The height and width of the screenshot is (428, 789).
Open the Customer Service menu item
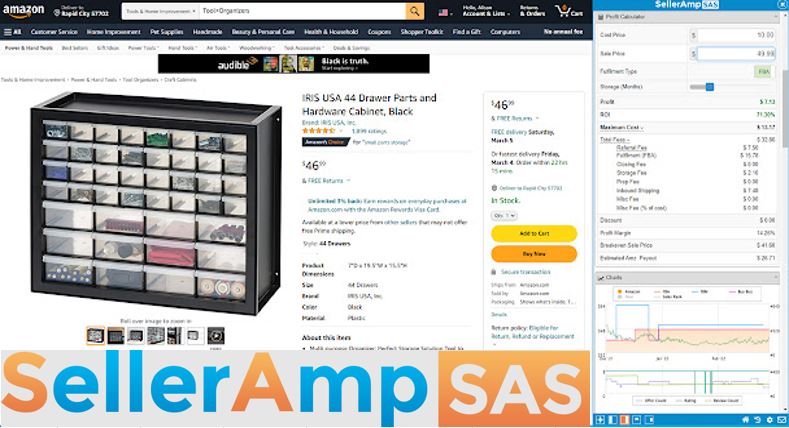(x=54, y=32)
